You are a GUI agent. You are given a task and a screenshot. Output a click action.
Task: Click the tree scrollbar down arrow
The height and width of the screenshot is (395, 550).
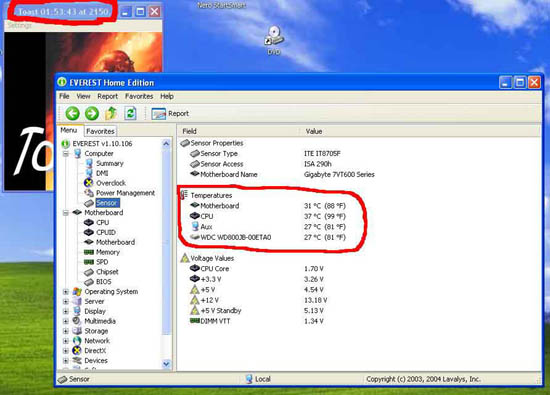click(x=166, y=364)
